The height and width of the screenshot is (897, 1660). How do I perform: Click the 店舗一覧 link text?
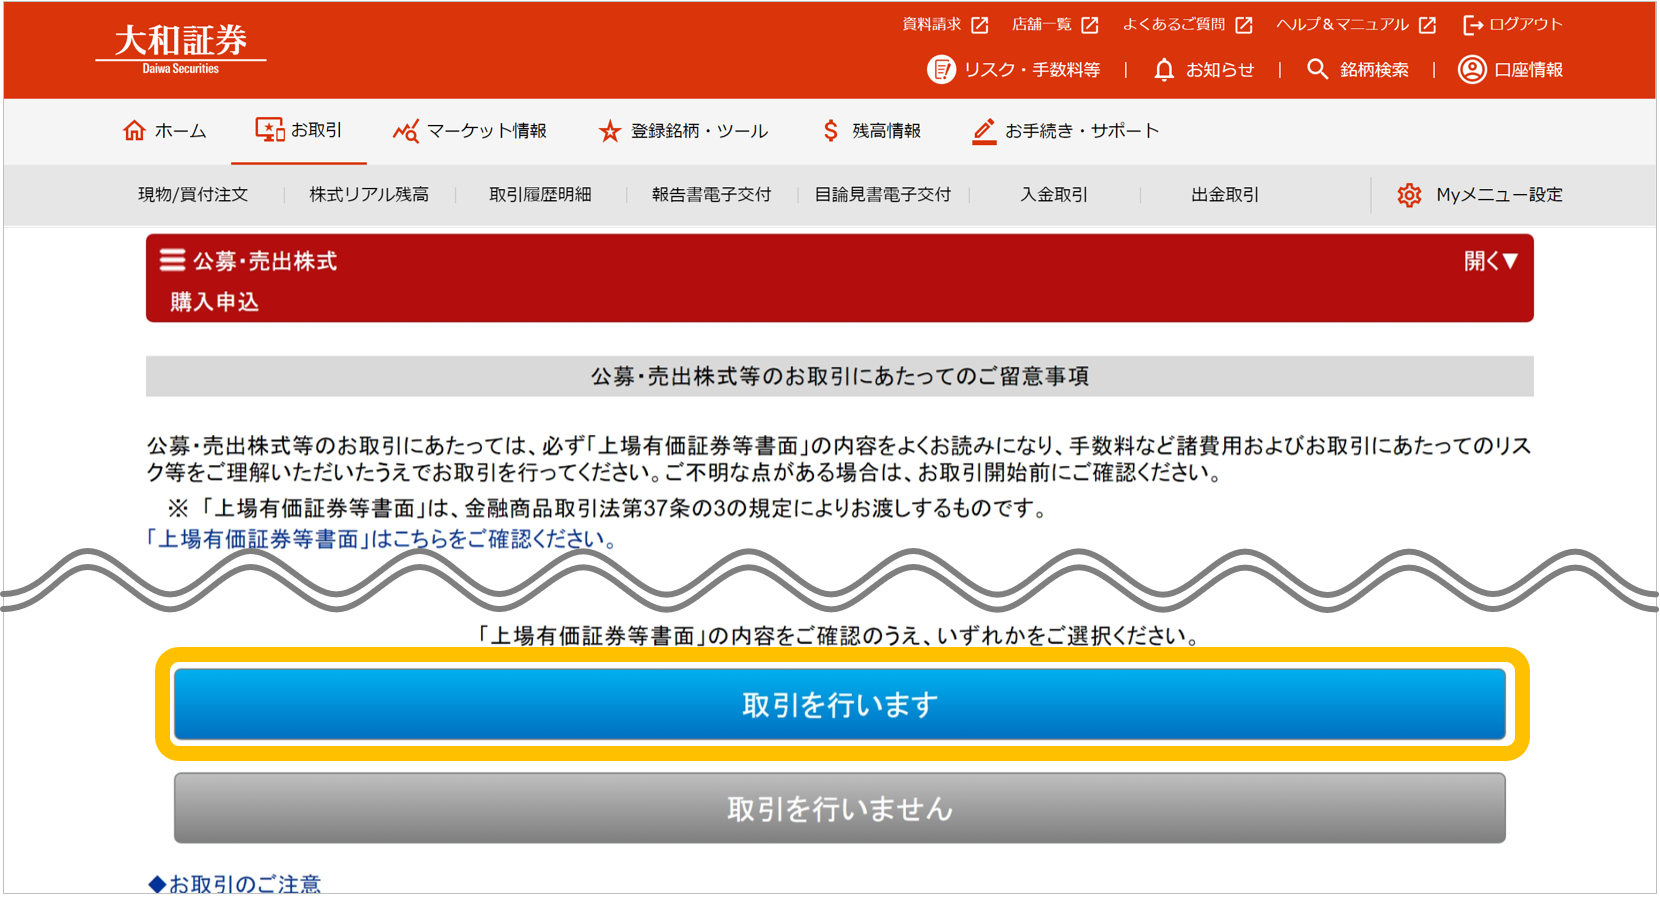(x=1042, y=25)
